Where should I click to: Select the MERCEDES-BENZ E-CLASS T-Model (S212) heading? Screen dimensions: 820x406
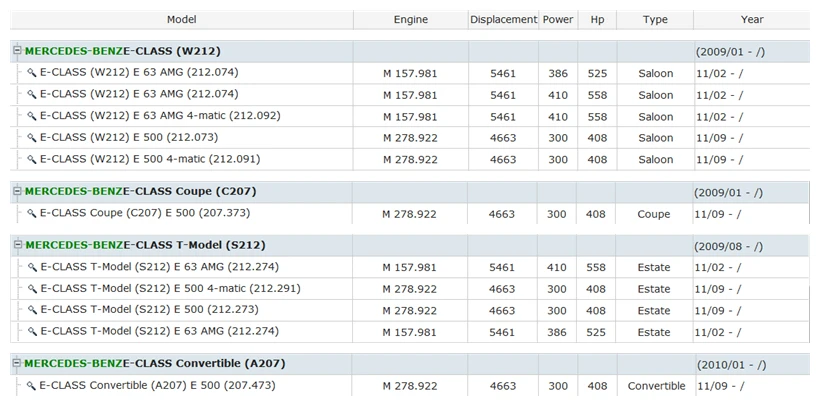click(x=145, y=245)
